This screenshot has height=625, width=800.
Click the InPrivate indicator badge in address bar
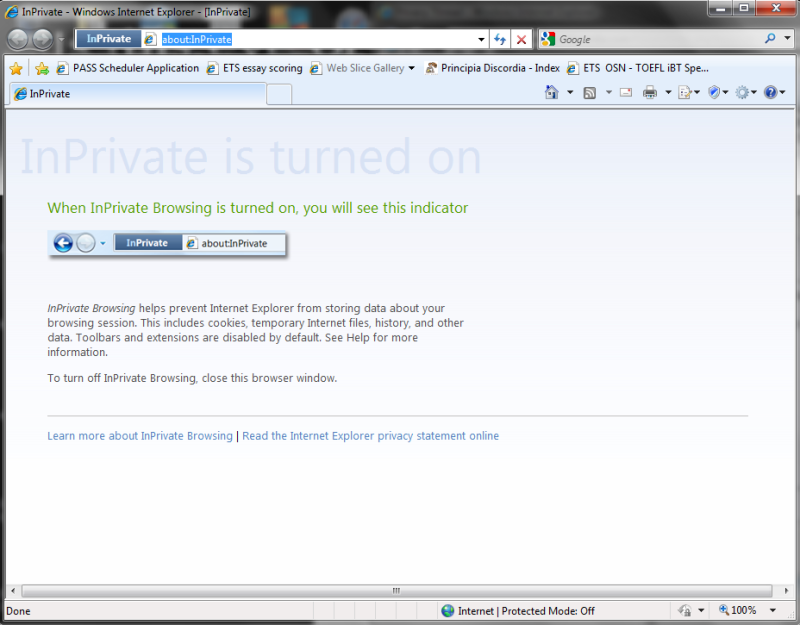coord(109,39)
